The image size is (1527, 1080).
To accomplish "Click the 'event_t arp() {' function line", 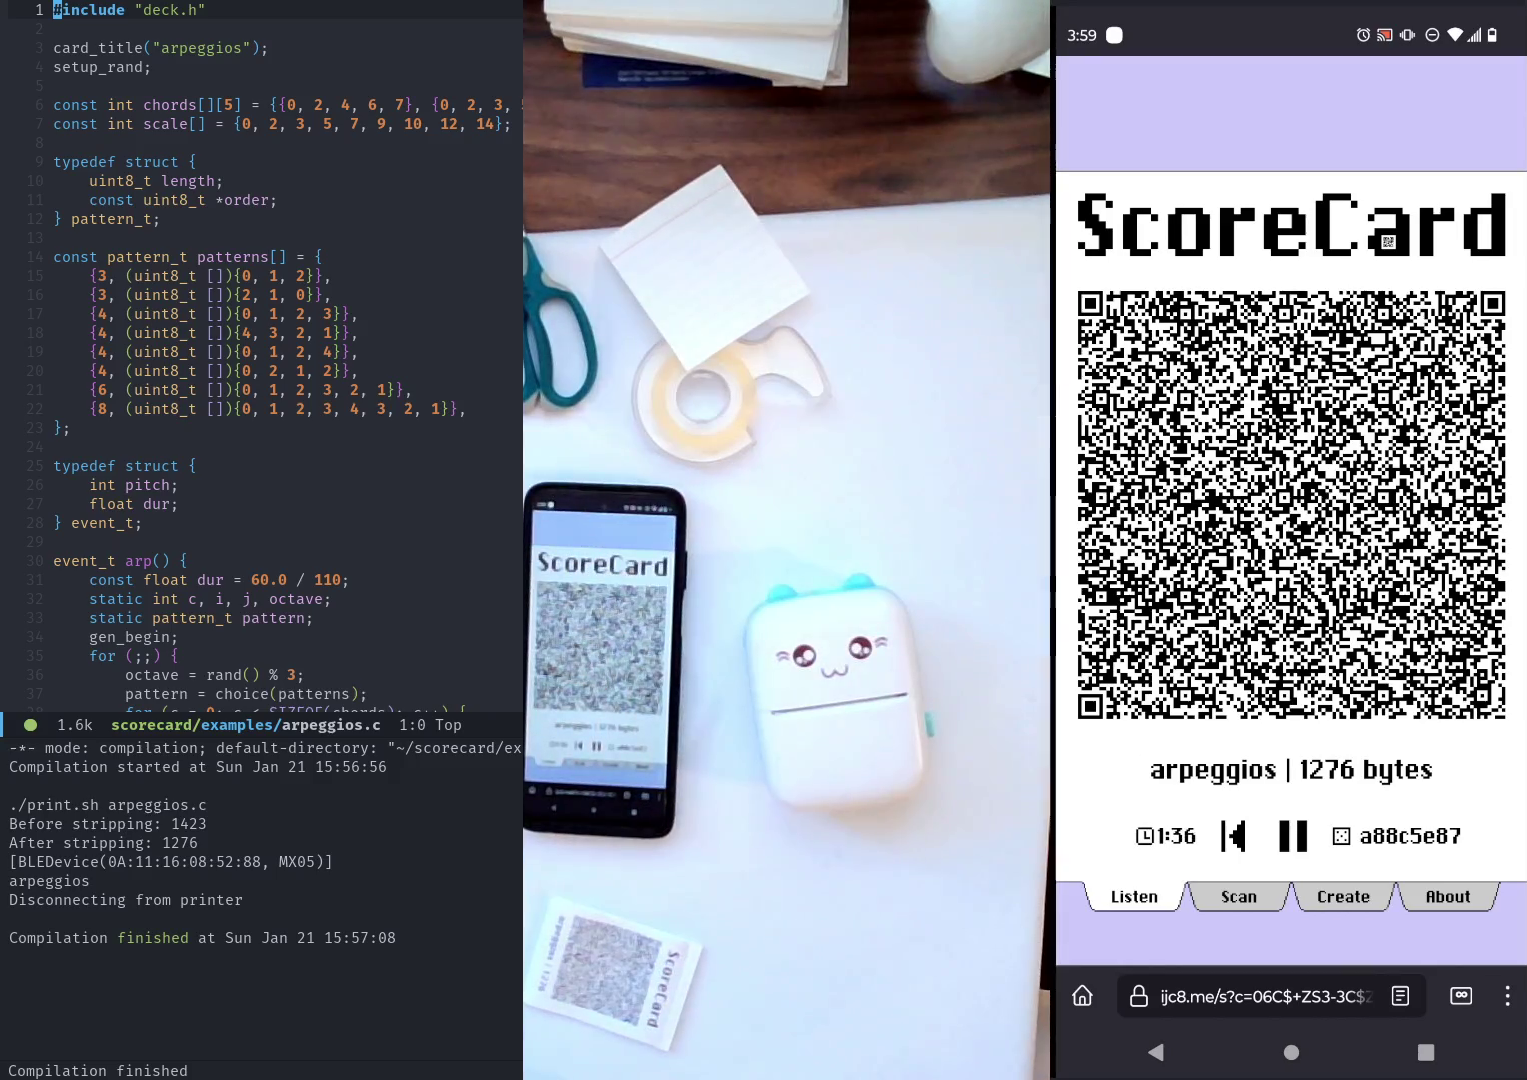I will pos(120,561).
